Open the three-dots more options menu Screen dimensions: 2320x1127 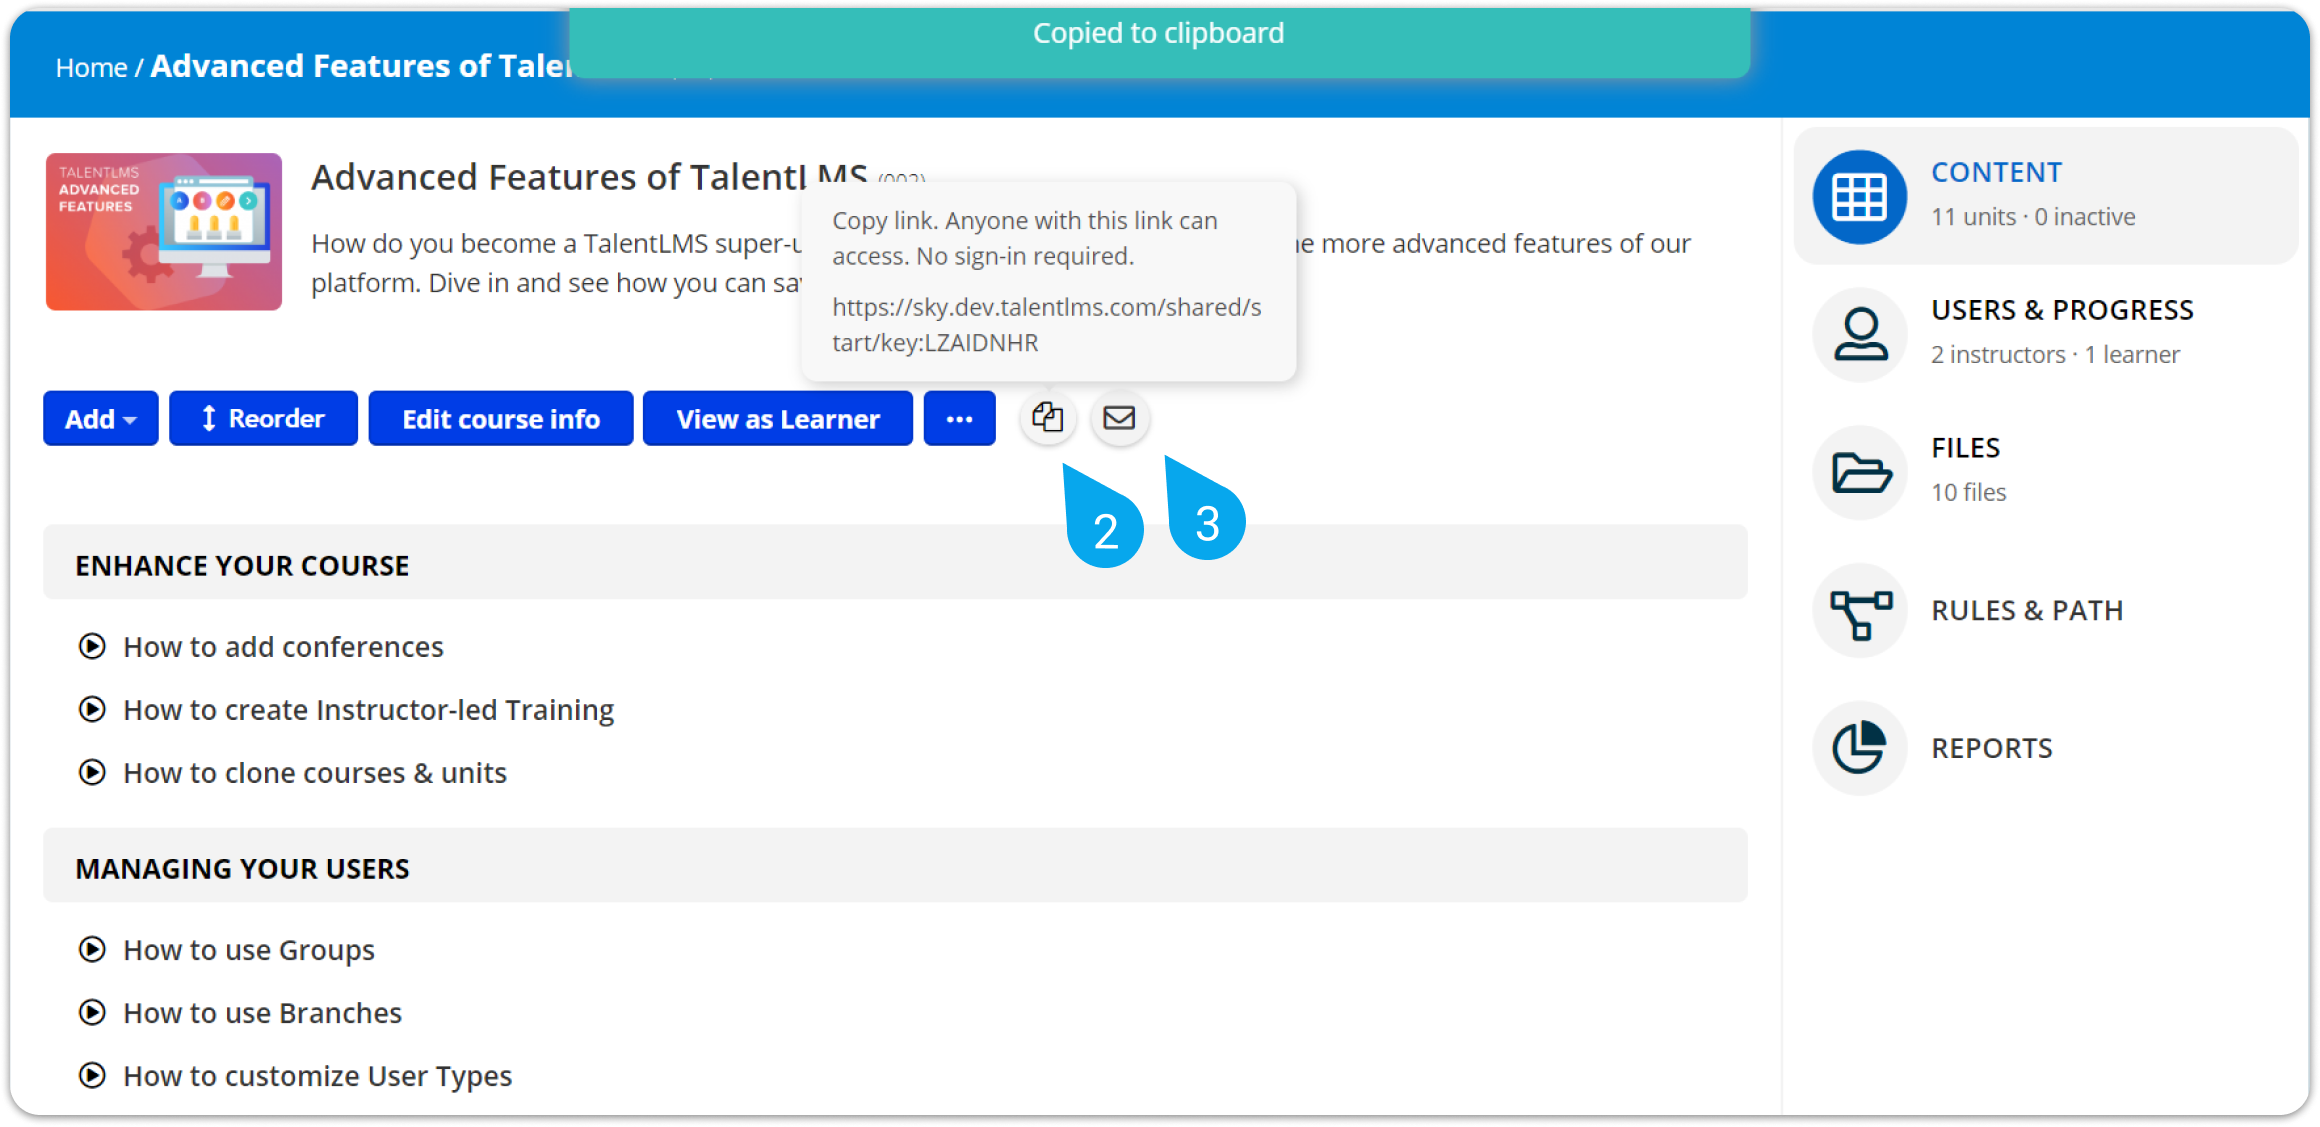[x=959, y=418]
